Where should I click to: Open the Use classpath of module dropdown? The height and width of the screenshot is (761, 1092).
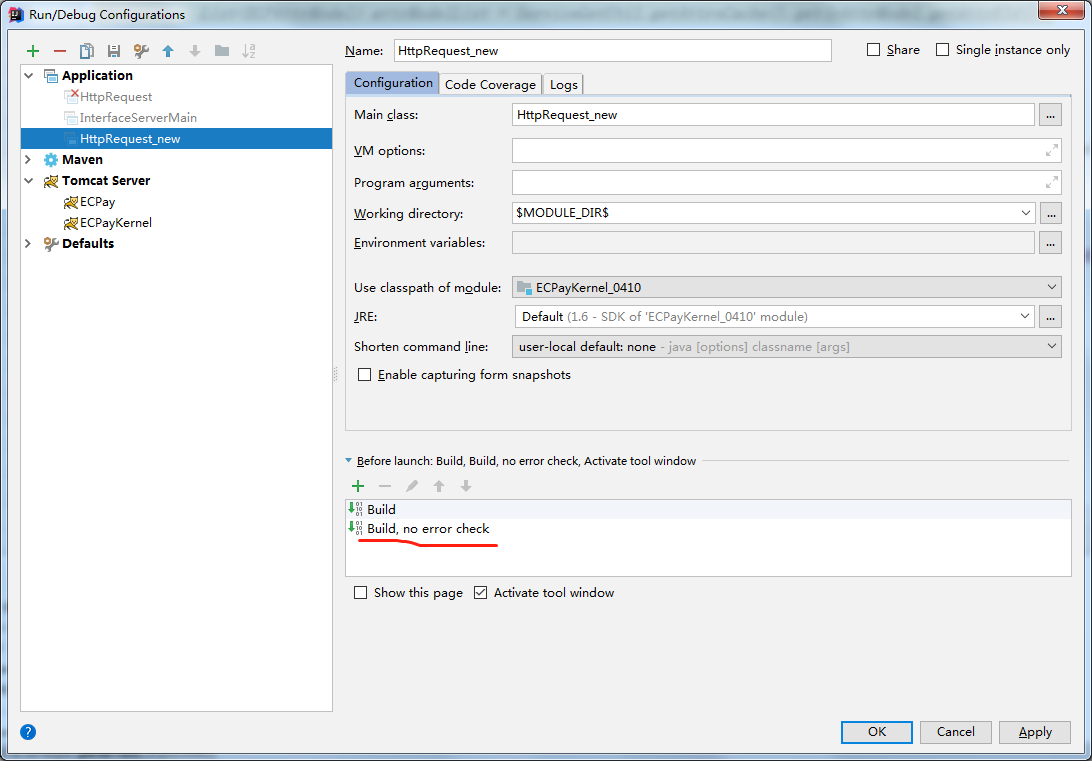(x=786, y=288)
